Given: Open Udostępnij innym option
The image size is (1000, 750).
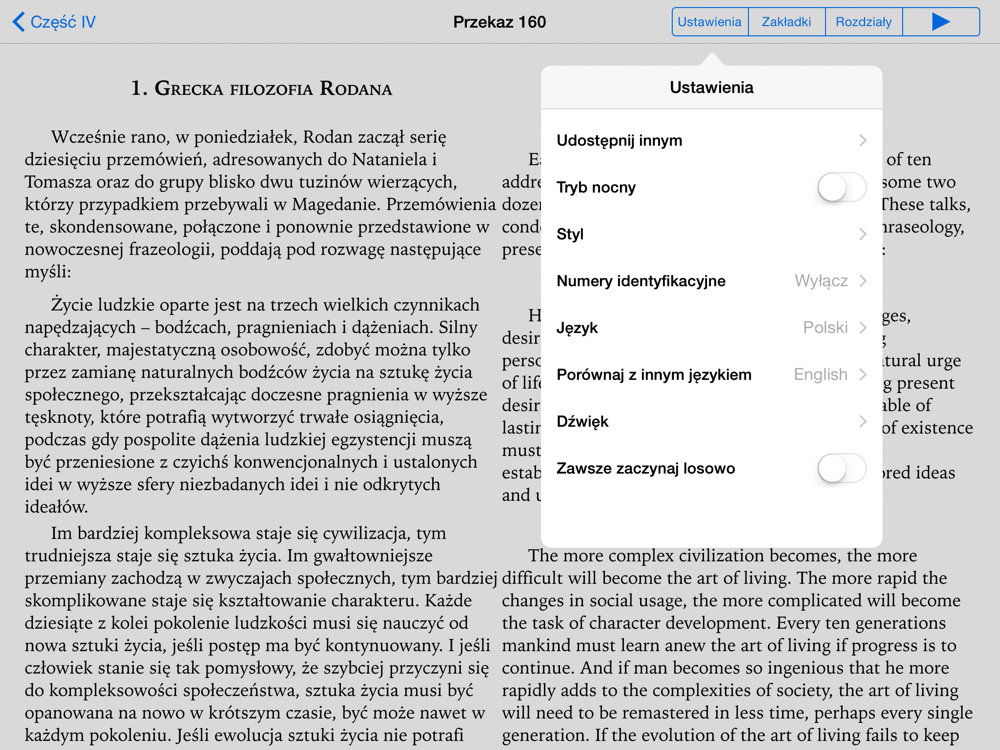Looking at the screenshot, I should click(x=712, y=140).
